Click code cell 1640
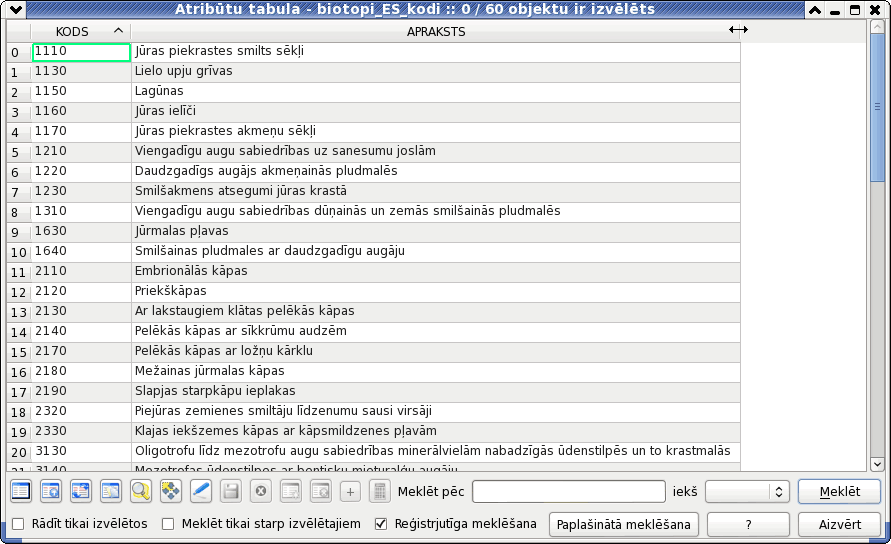The width and height of the screenshot is (891, 544). point(81,251)
